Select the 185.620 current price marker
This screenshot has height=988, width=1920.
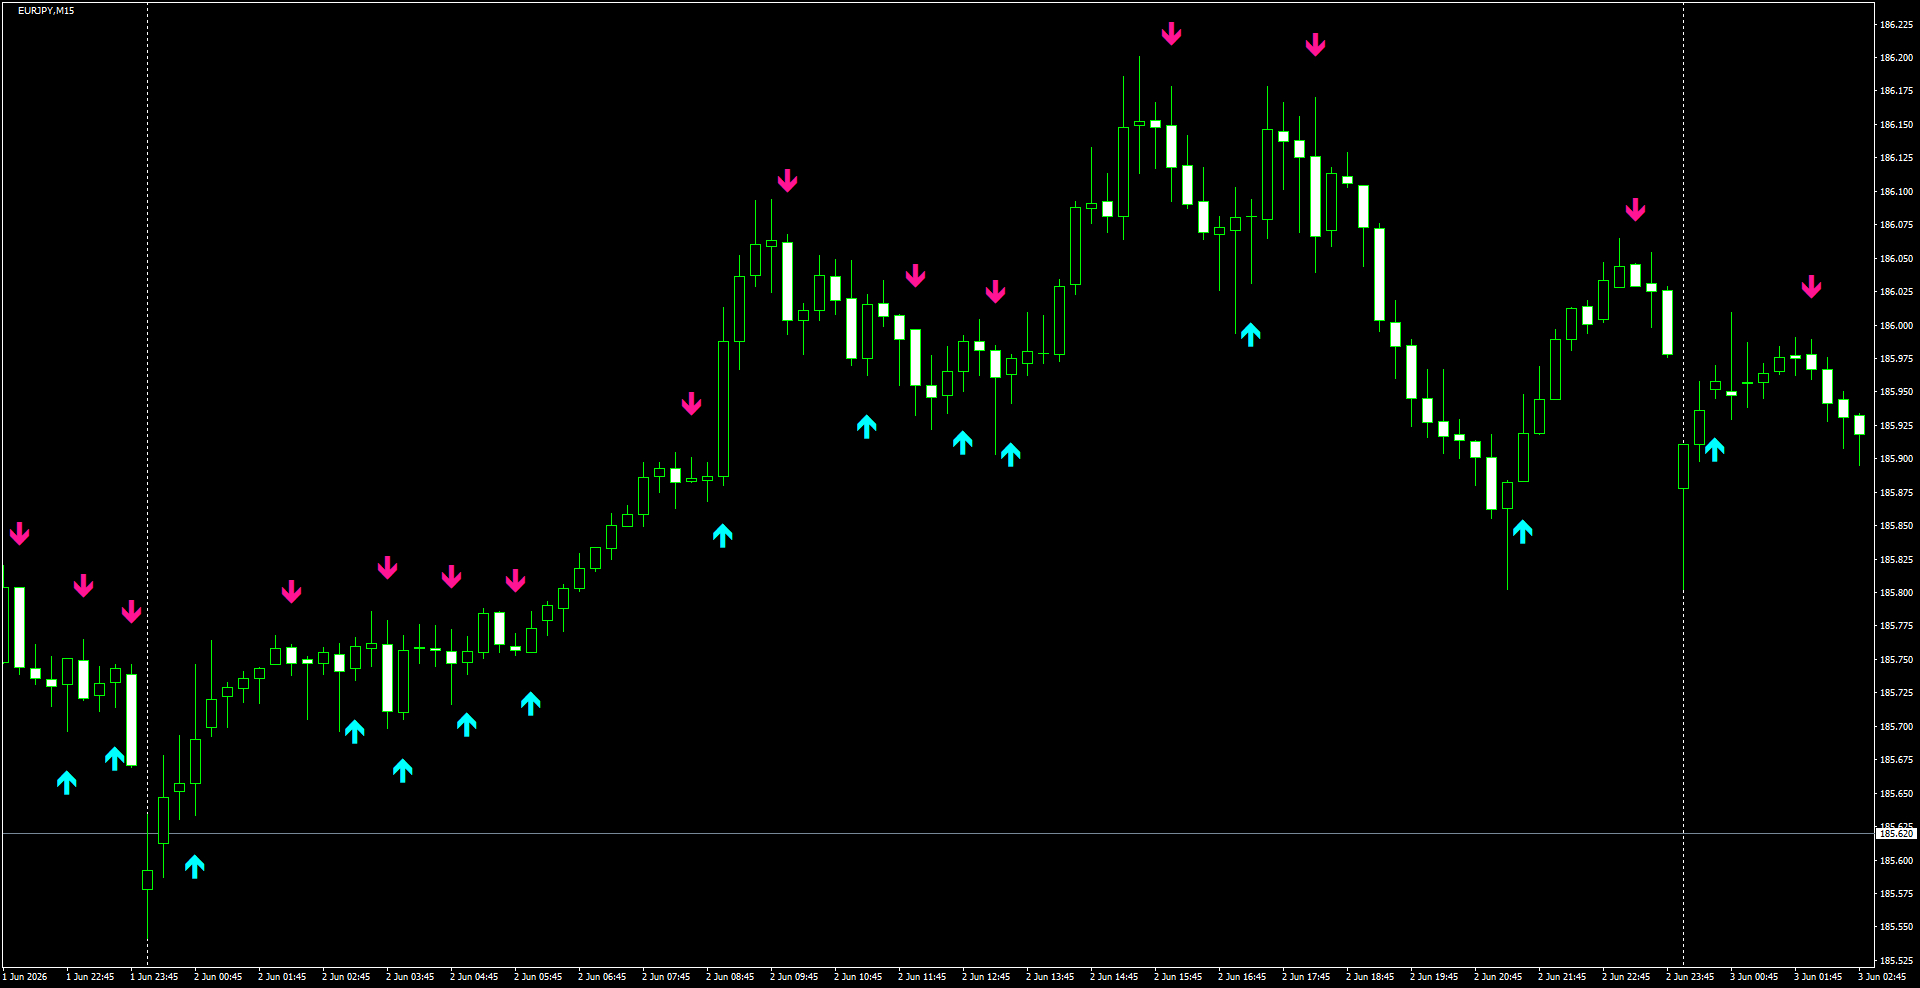1896,833
